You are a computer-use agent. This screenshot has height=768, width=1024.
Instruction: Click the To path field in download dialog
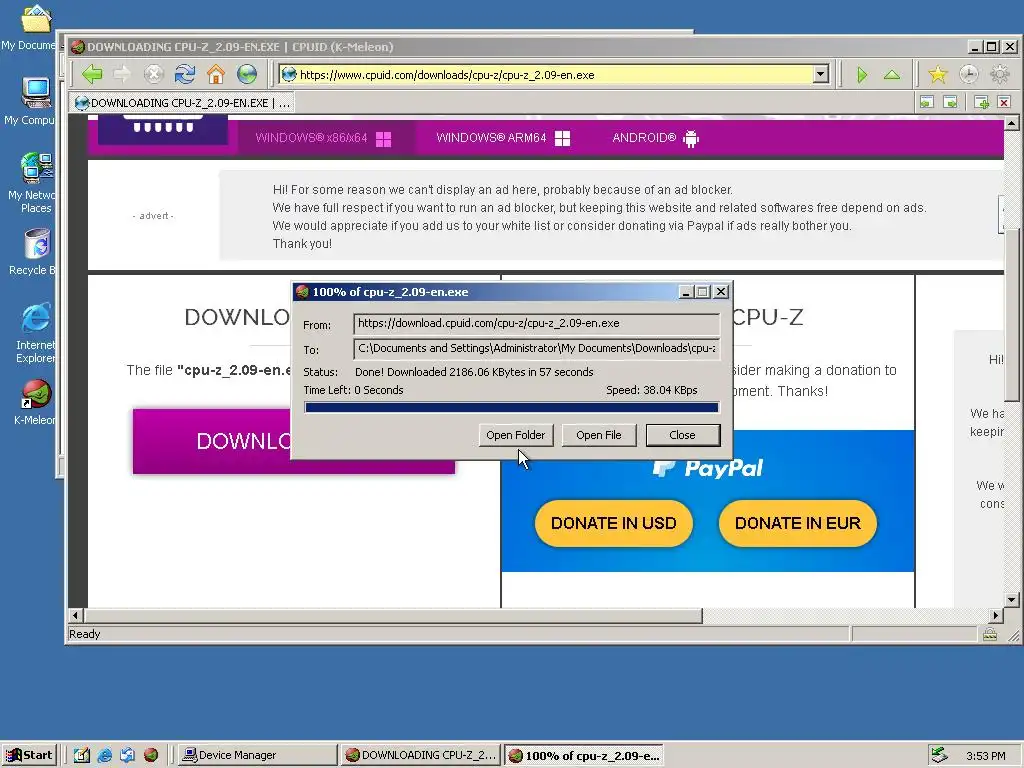536,348
